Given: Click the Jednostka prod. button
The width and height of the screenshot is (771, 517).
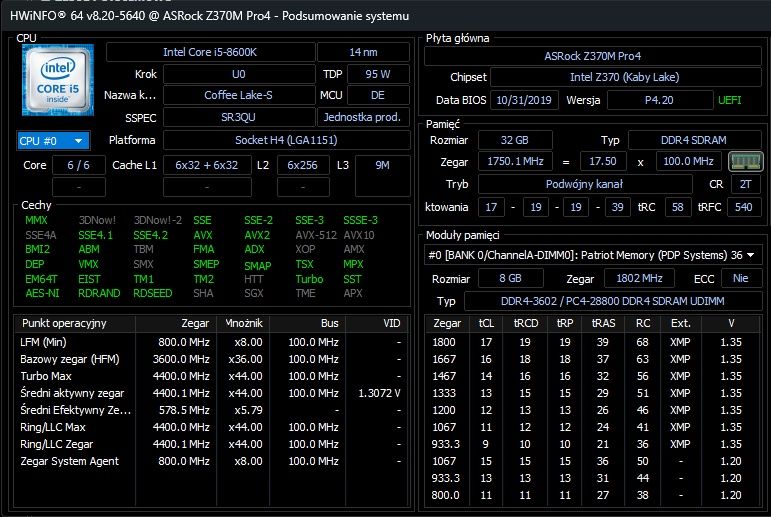Looking at the screenshot, I should pos(362,117).
